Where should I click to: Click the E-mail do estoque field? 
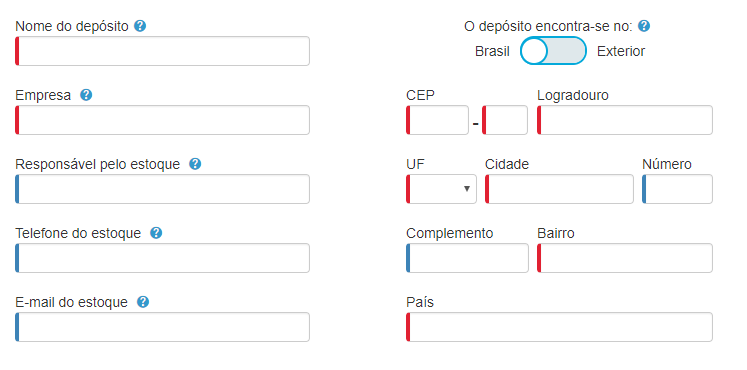pos(162,327)
